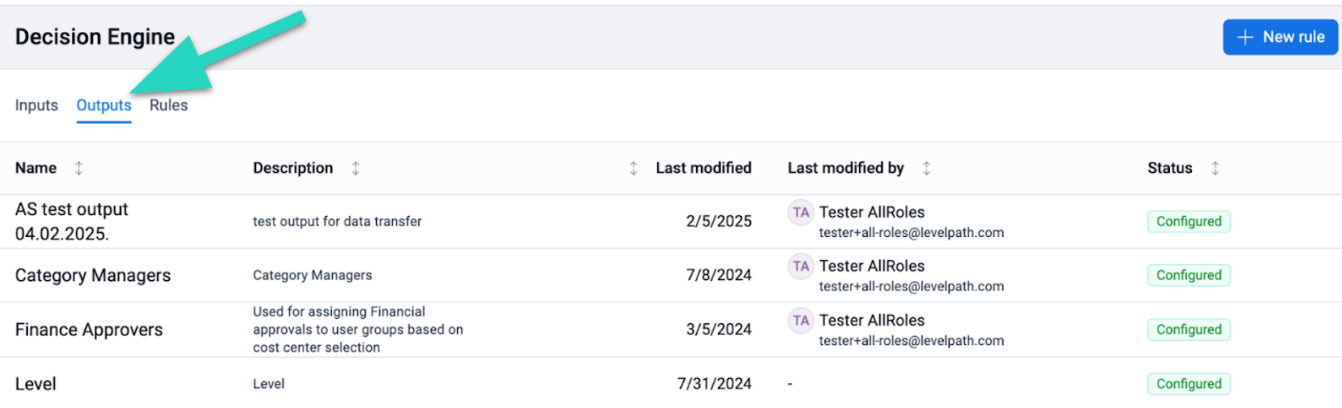Switch to the Inputs tab
The width and height of the screenshot is (1342, 408).
pyautogui.click(x=36, y=105)
